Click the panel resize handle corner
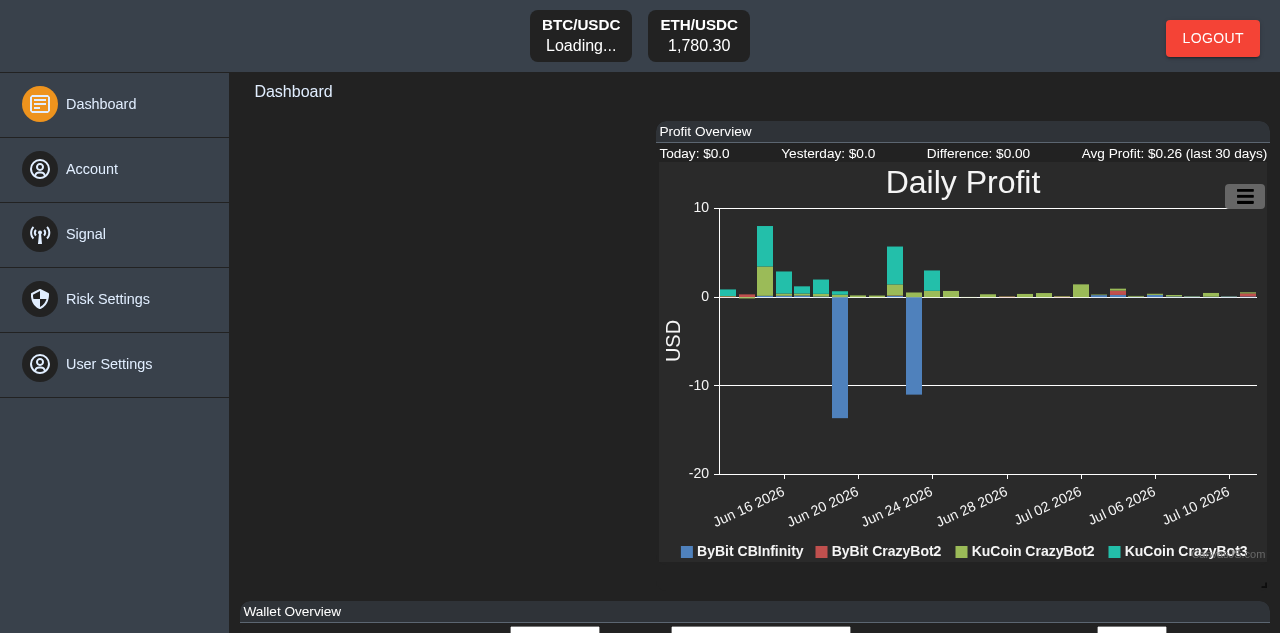This screenshot has height=633, width=1280. coord(1264,584)
